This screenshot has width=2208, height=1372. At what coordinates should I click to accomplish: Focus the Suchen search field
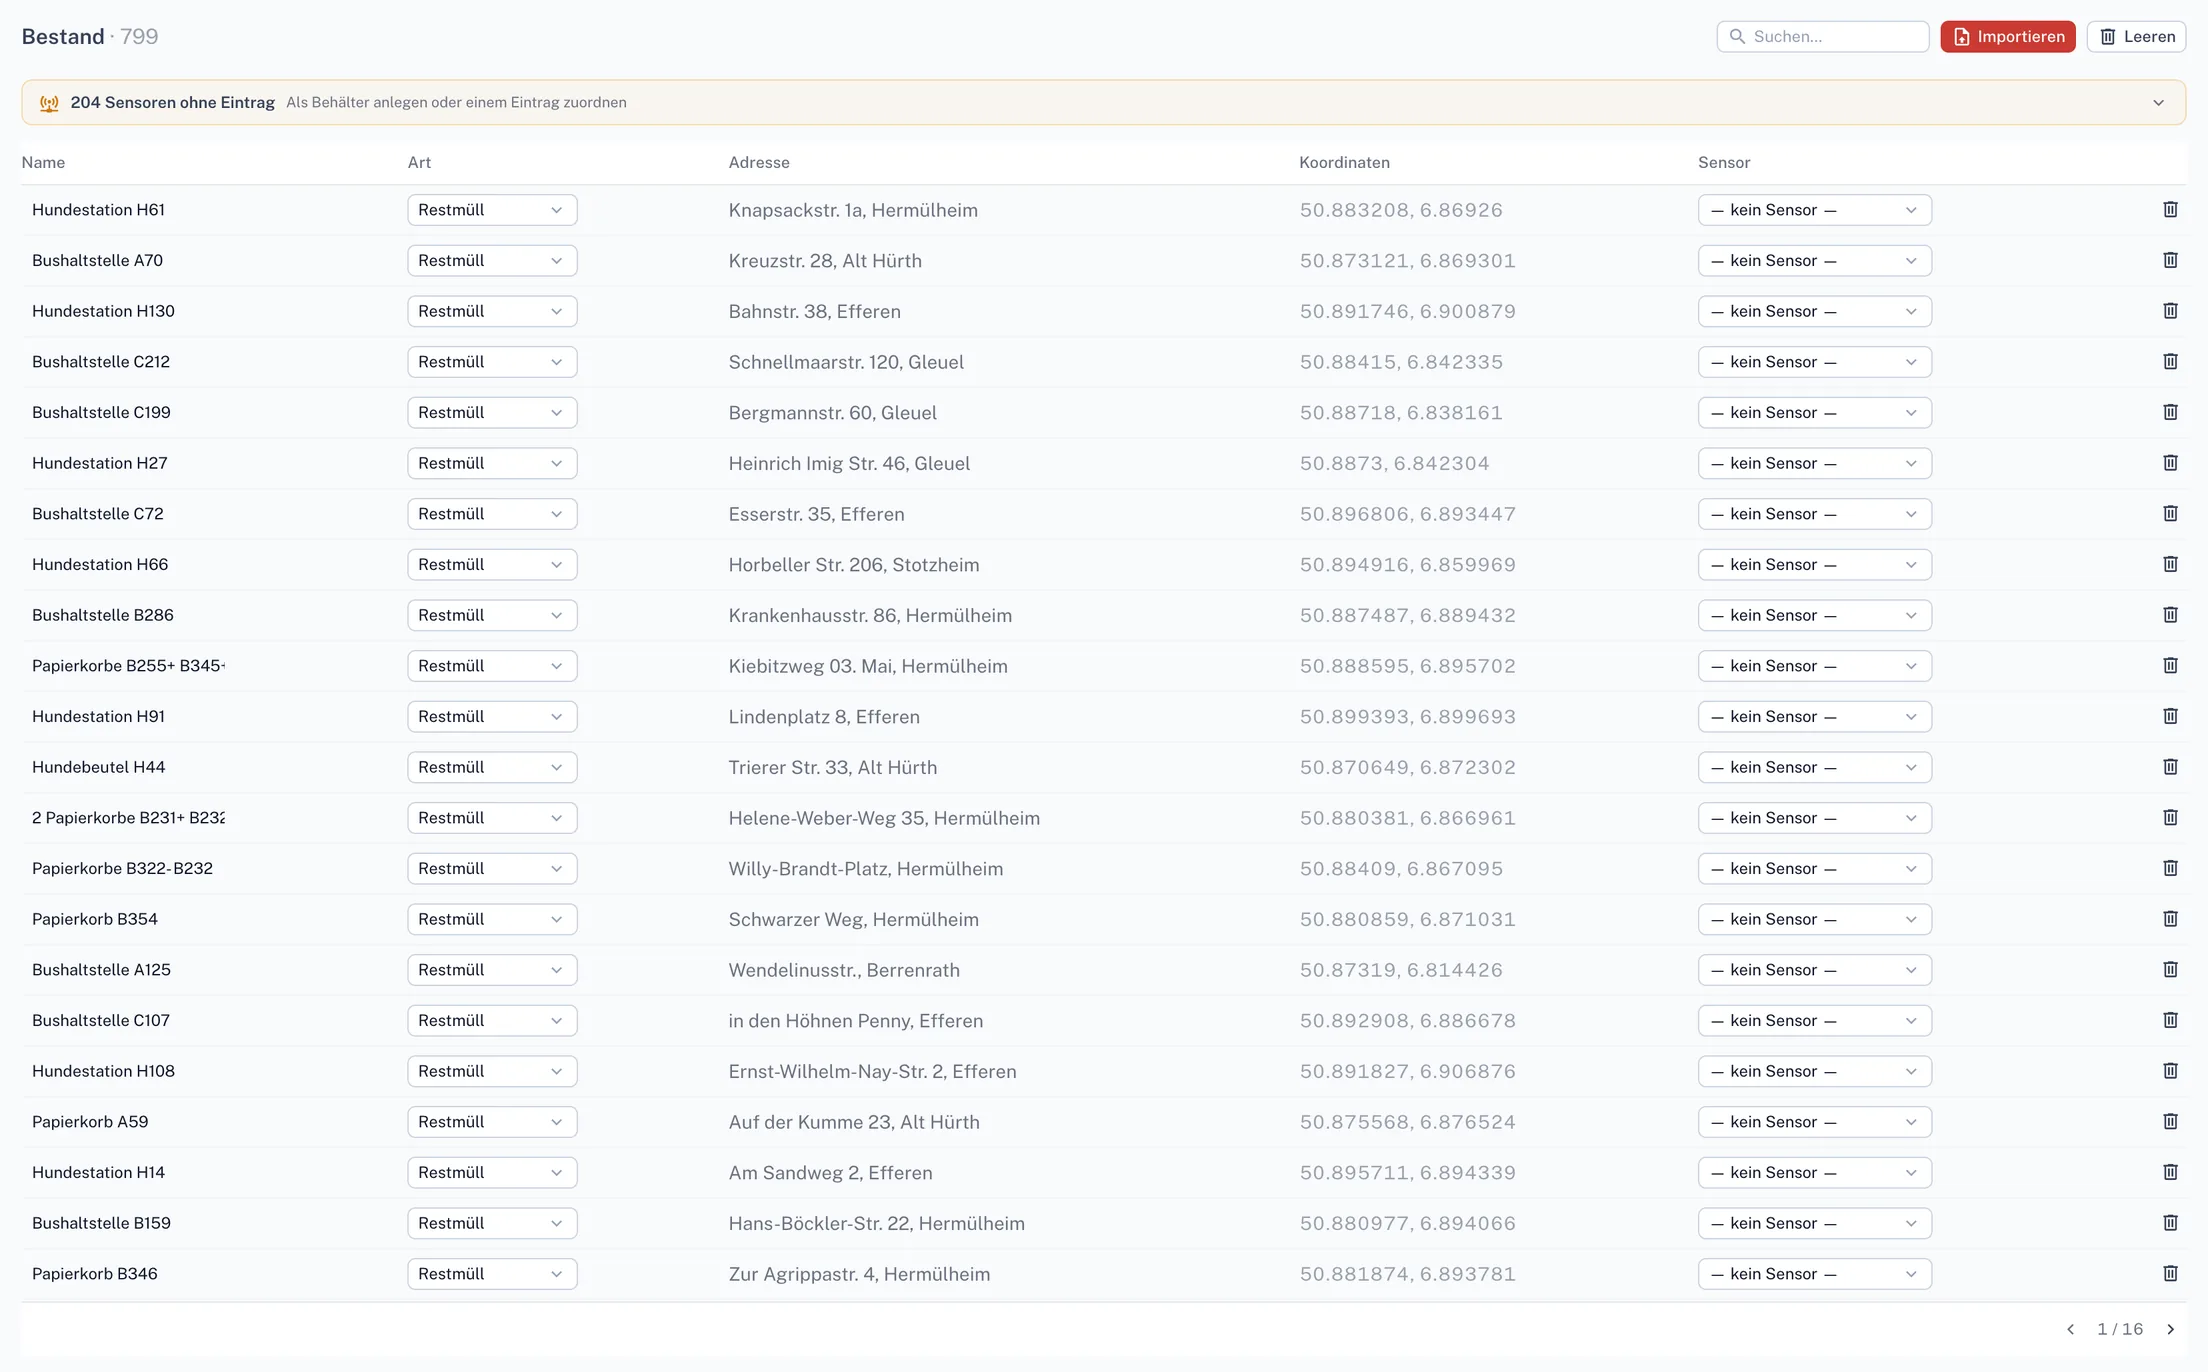pyautogui.click(x=1822, y=37)
